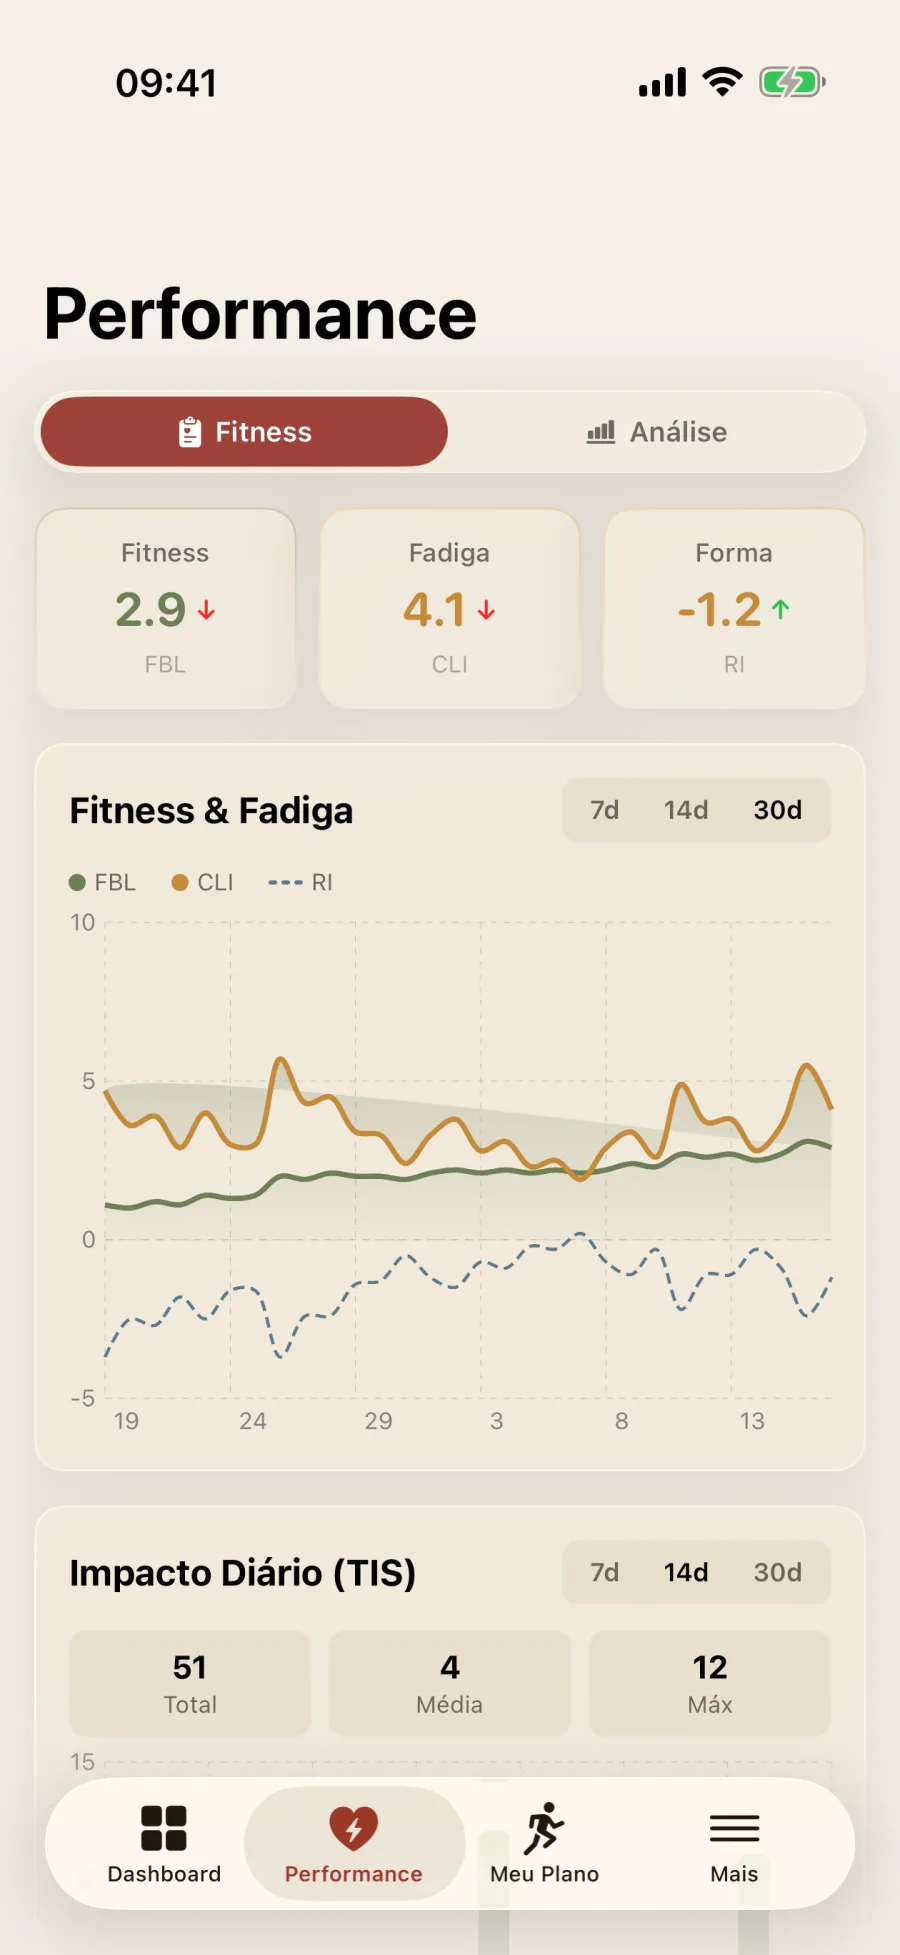
Task: Tap the red down arrow next to 2.9
Action: click(x=206, y=610)
